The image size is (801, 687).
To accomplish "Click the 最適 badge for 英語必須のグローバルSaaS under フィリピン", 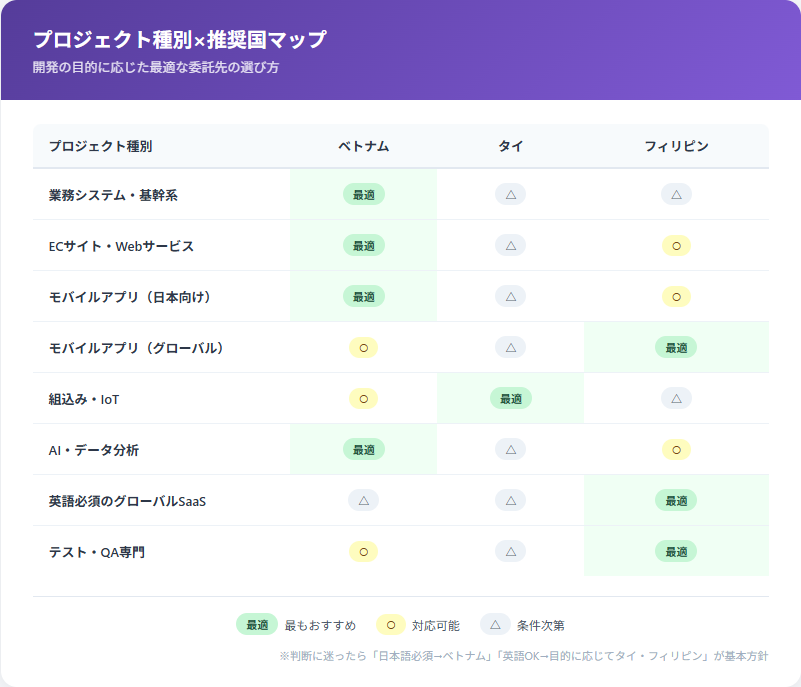I will (677, 500).
